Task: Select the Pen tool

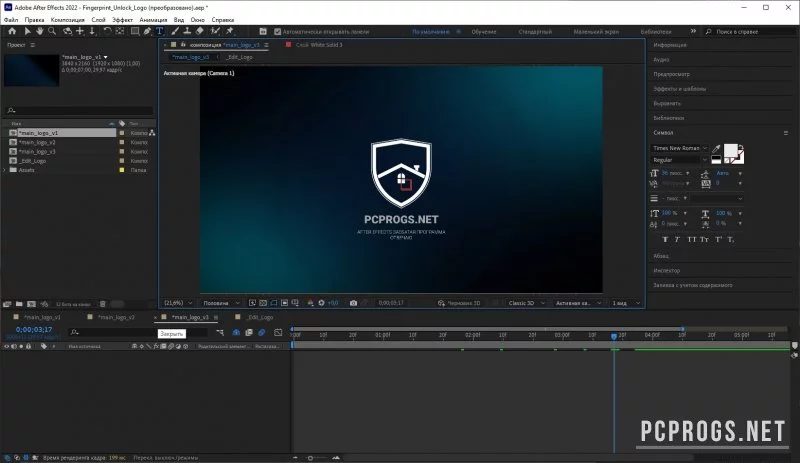Action: [x=147, y=31]
